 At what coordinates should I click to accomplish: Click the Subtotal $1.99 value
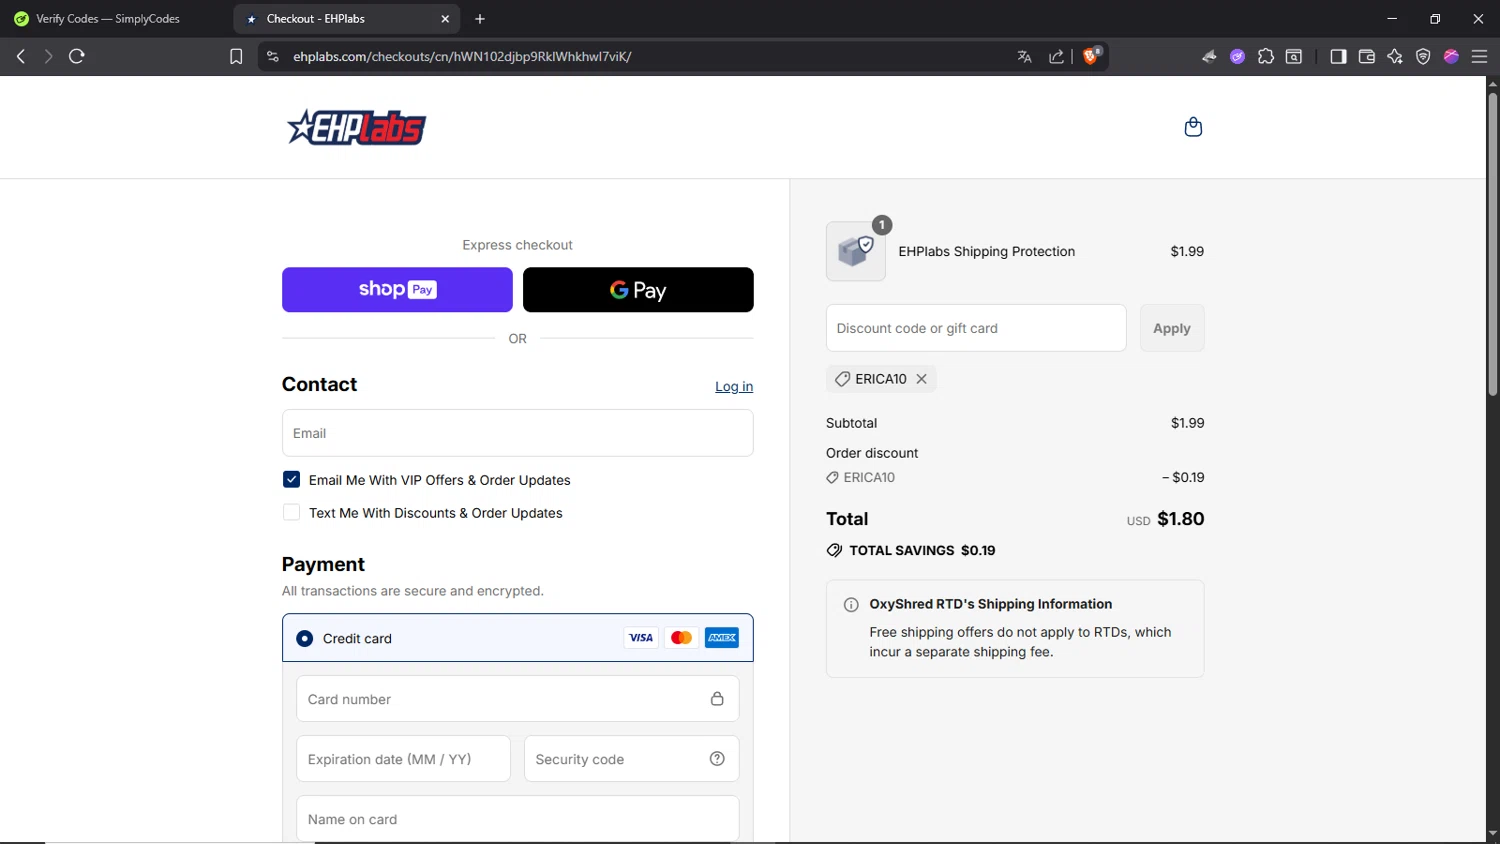pyautogui.click(x=1188, y=423)
